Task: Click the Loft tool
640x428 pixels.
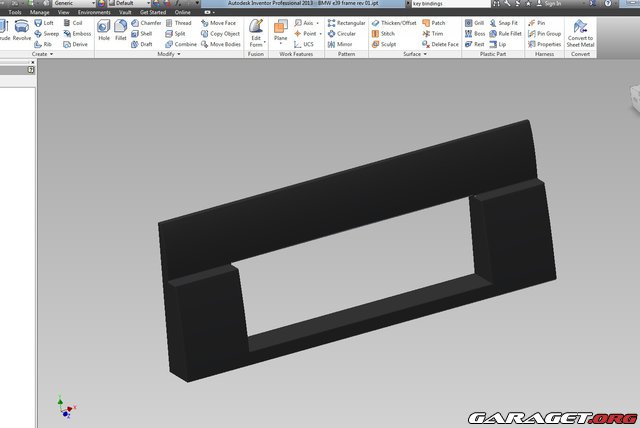Action: (x=44, y=22)
